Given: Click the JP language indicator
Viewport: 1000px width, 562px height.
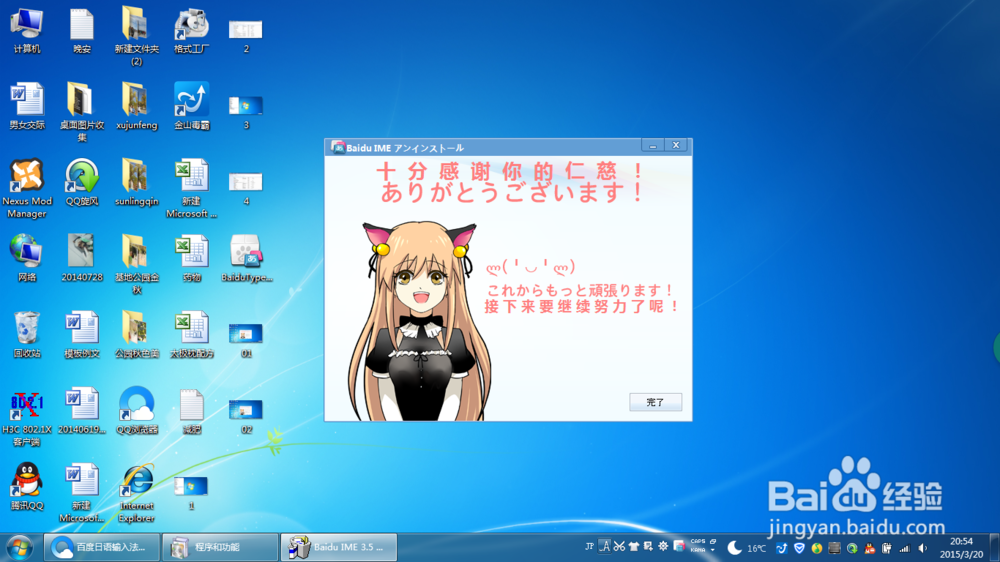Looking at the screenshot, I should pos(589,547).
